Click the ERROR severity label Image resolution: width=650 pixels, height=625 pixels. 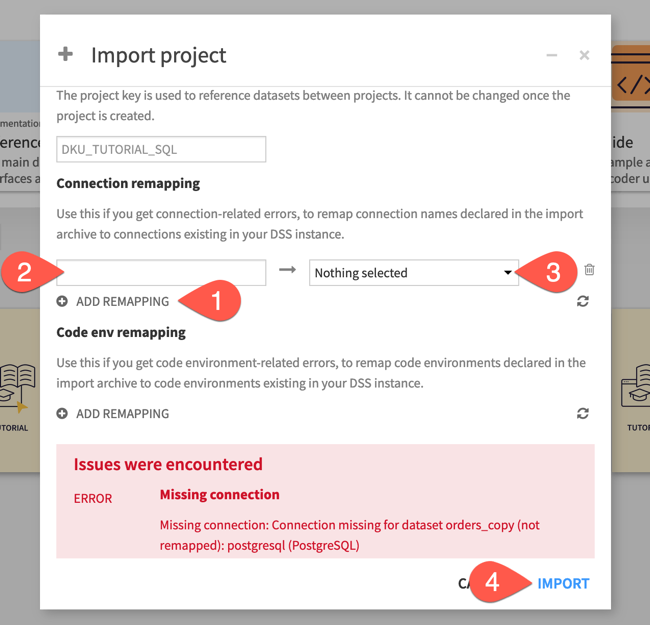point(93,498)
